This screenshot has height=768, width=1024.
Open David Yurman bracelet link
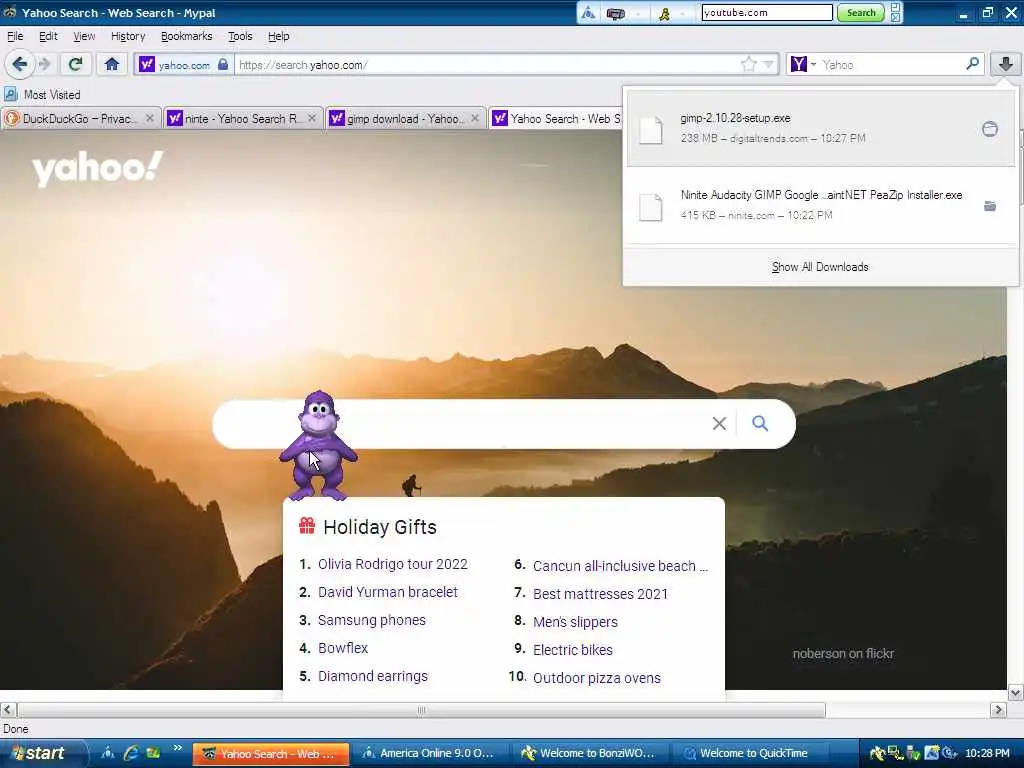pos(388,592)
